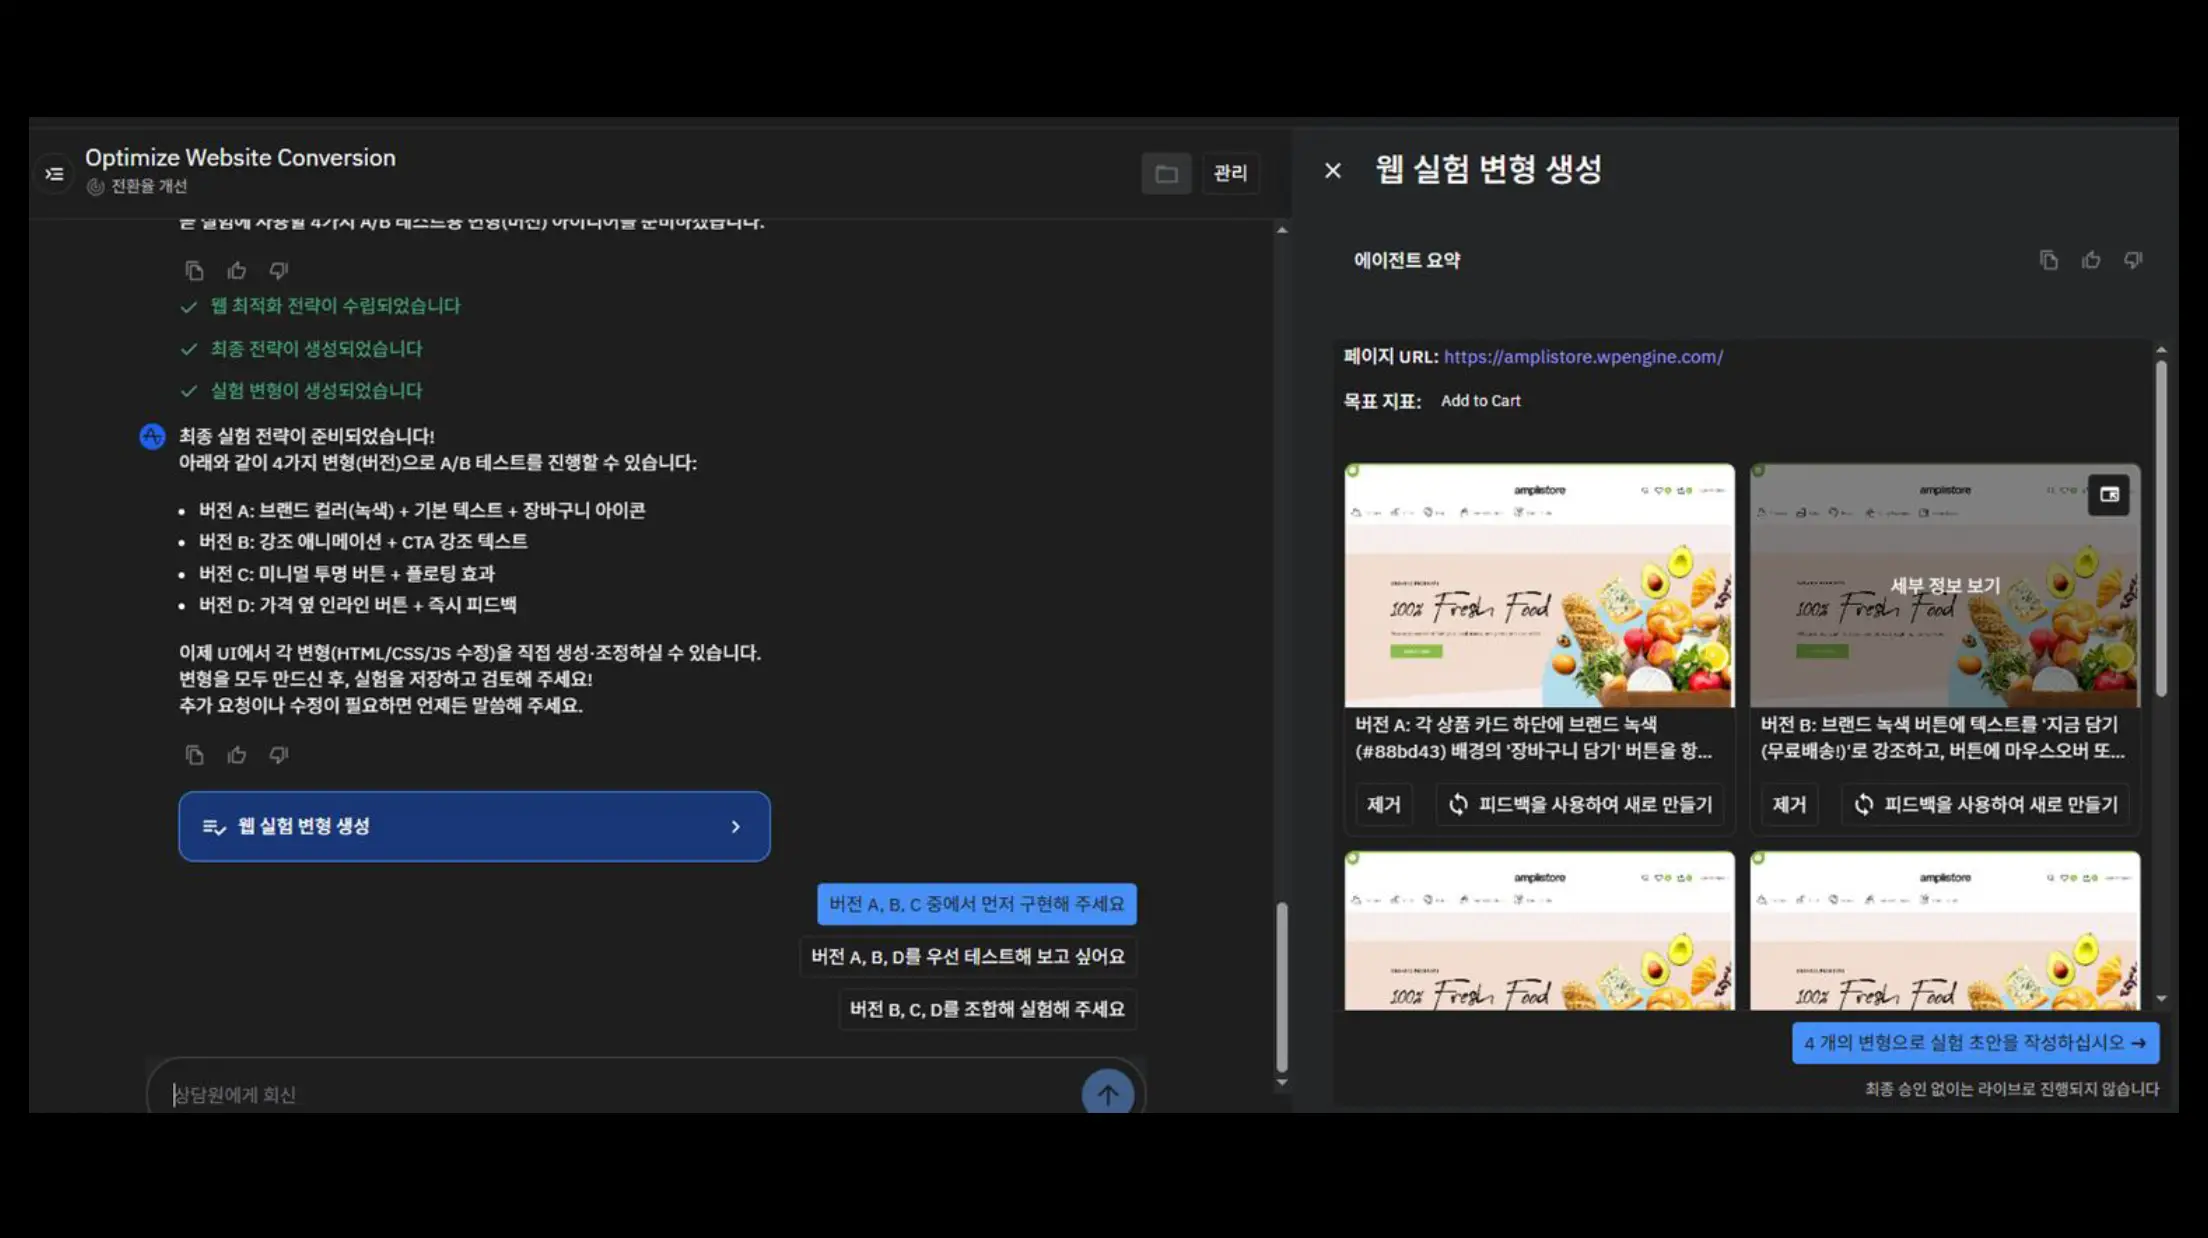This screenshot has height=1238, width=2208.
Task: Open the folder icon in header
Action: 1166,174
